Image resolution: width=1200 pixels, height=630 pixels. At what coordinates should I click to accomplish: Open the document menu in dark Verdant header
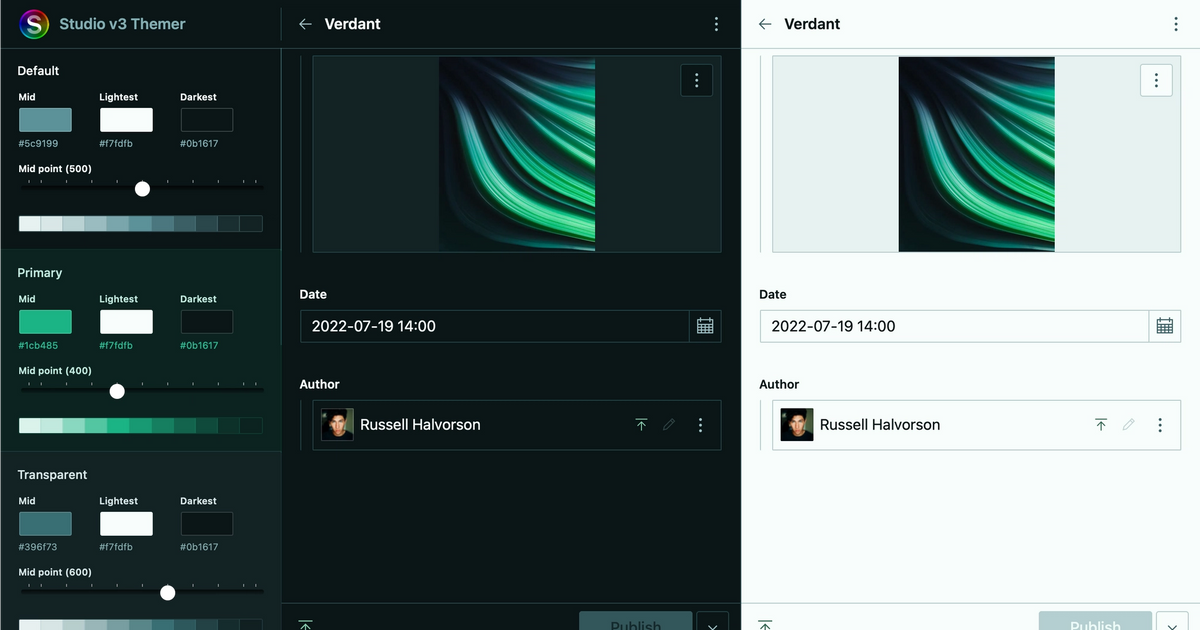(716, 24)
